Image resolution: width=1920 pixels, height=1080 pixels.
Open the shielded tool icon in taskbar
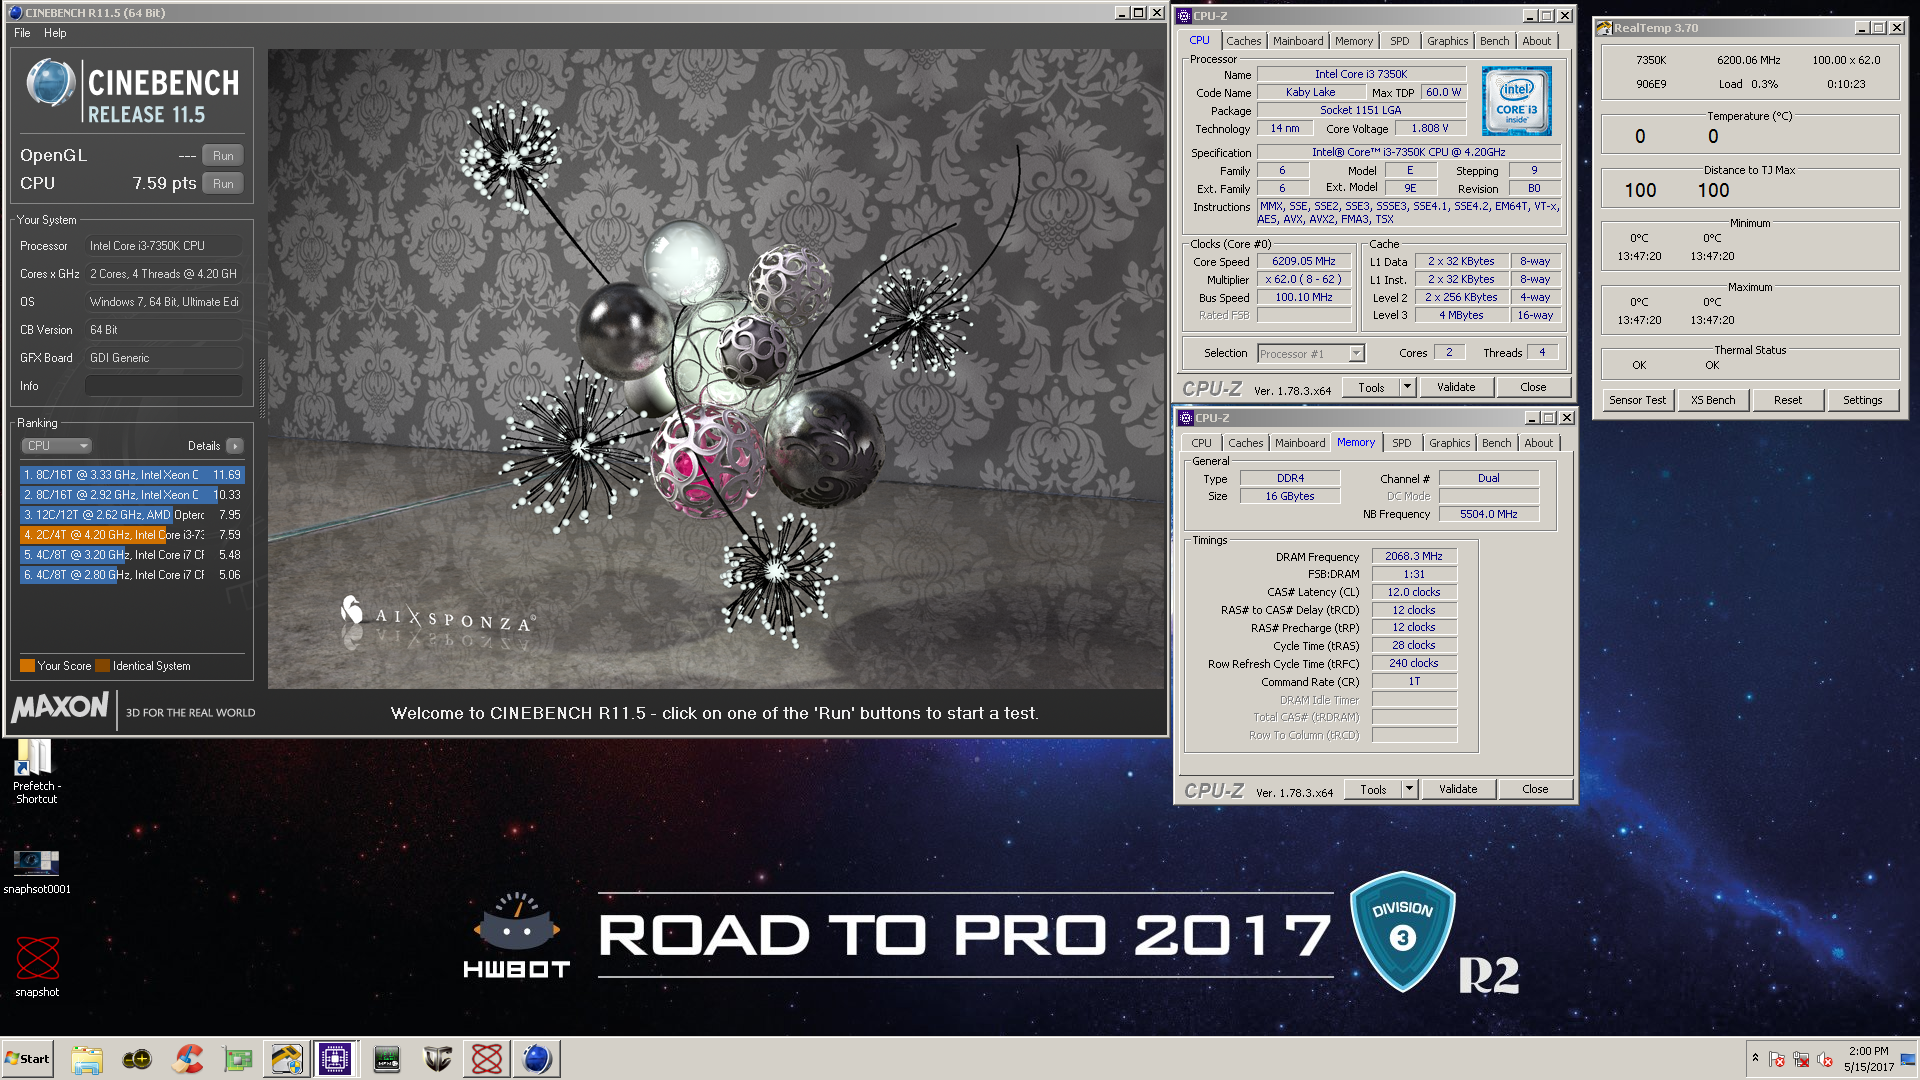coord(287,1059)
